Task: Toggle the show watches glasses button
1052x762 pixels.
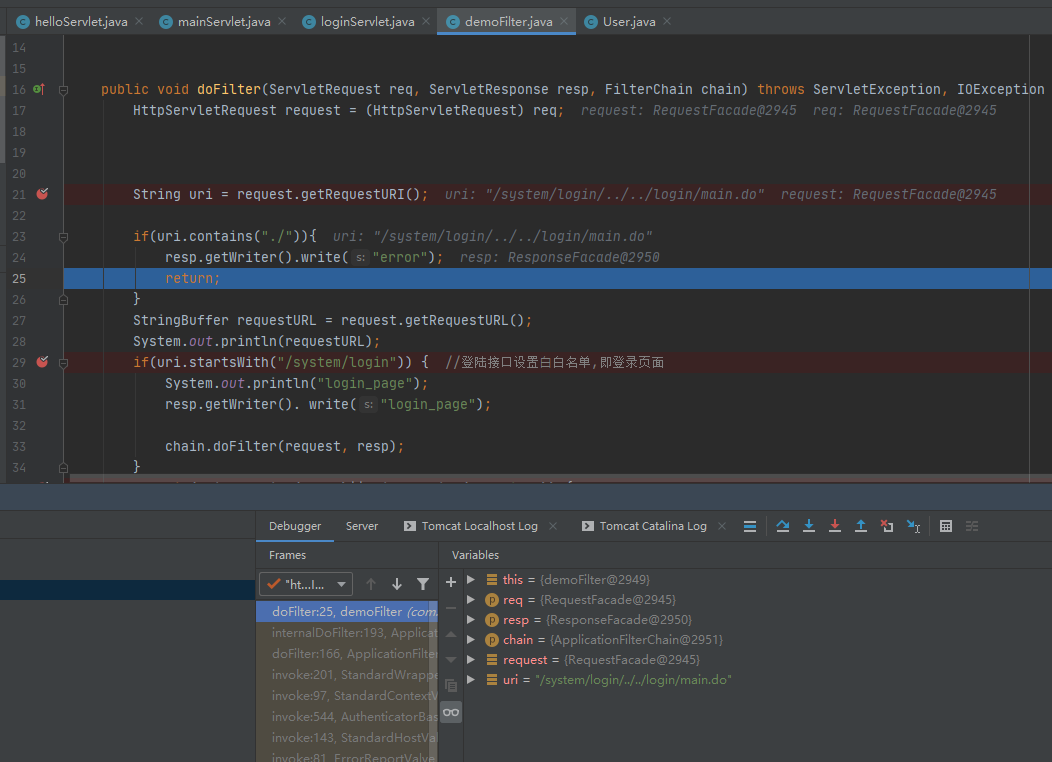Action: point(451,712)
